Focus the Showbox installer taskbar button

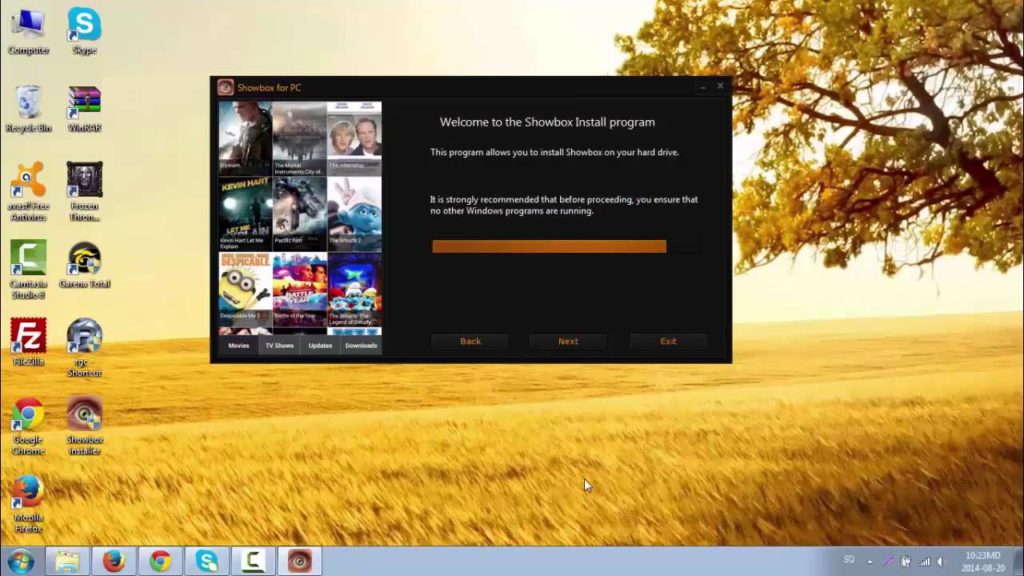pos(300,561)
